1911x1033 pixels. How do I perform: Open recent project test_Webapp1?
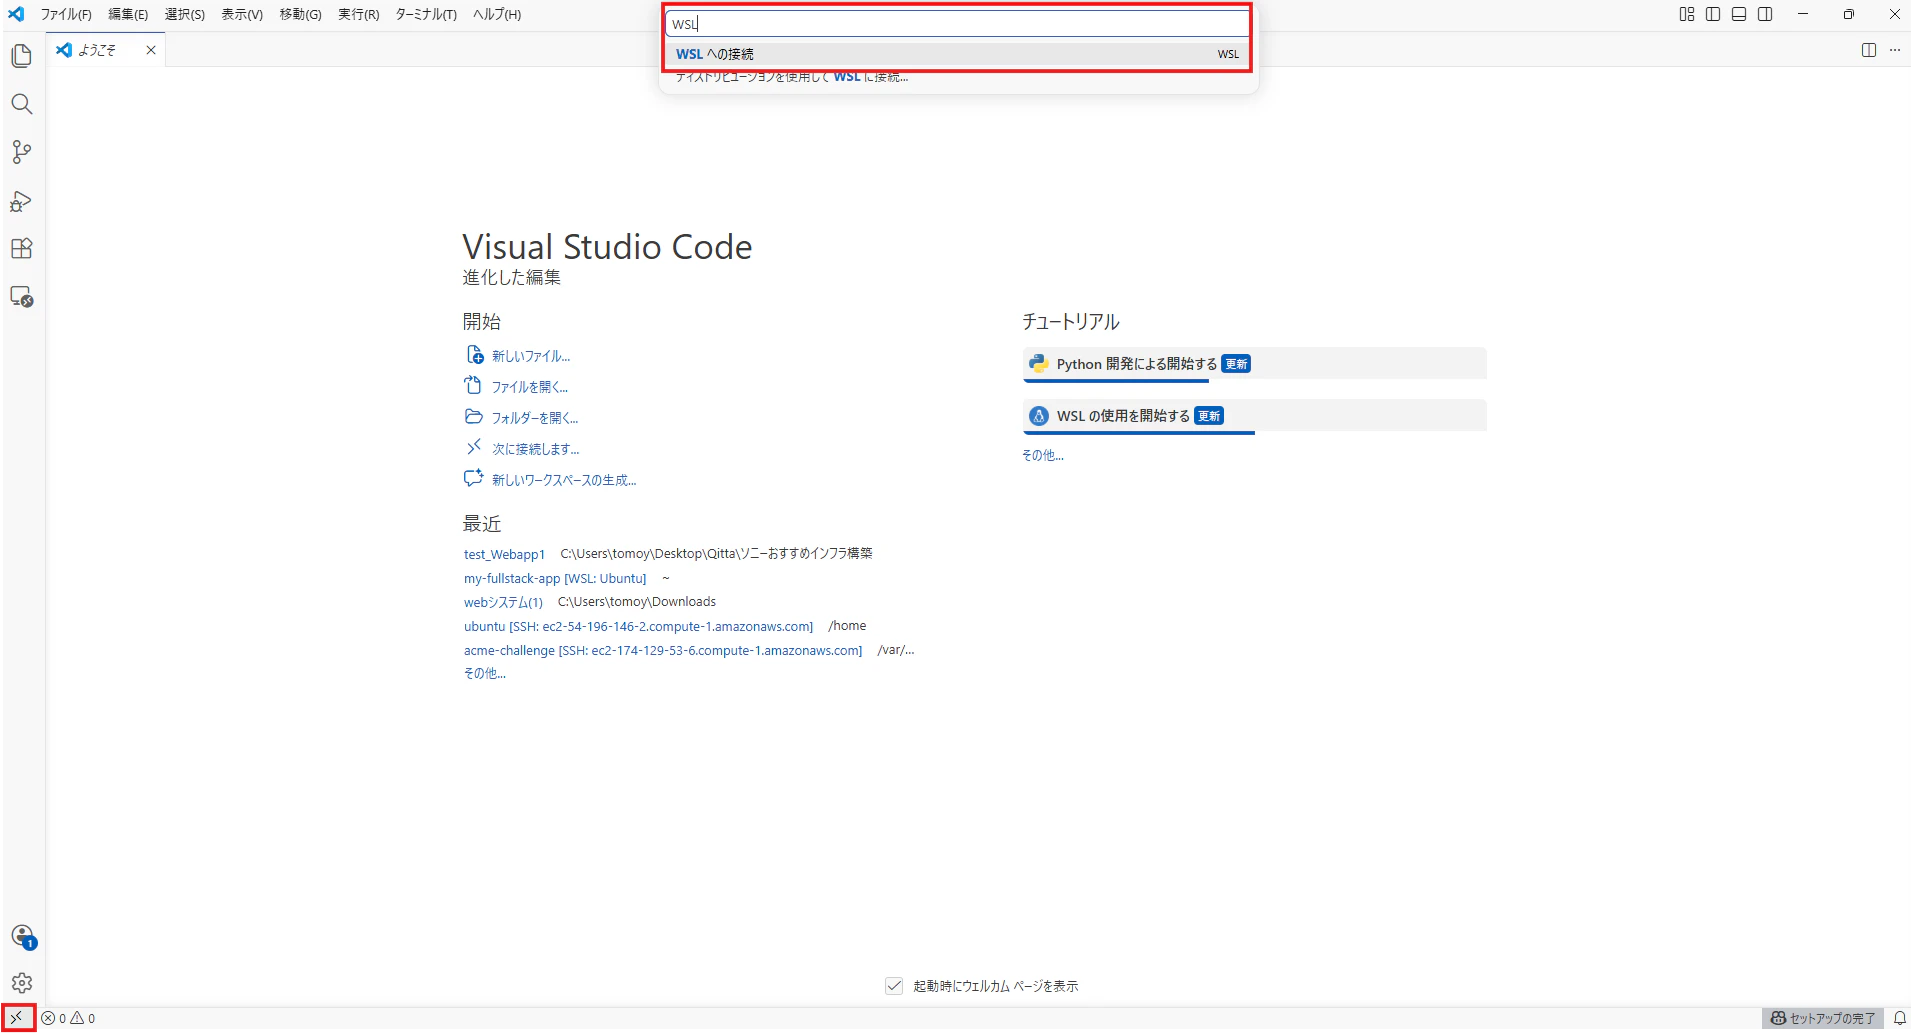[504, 554]
